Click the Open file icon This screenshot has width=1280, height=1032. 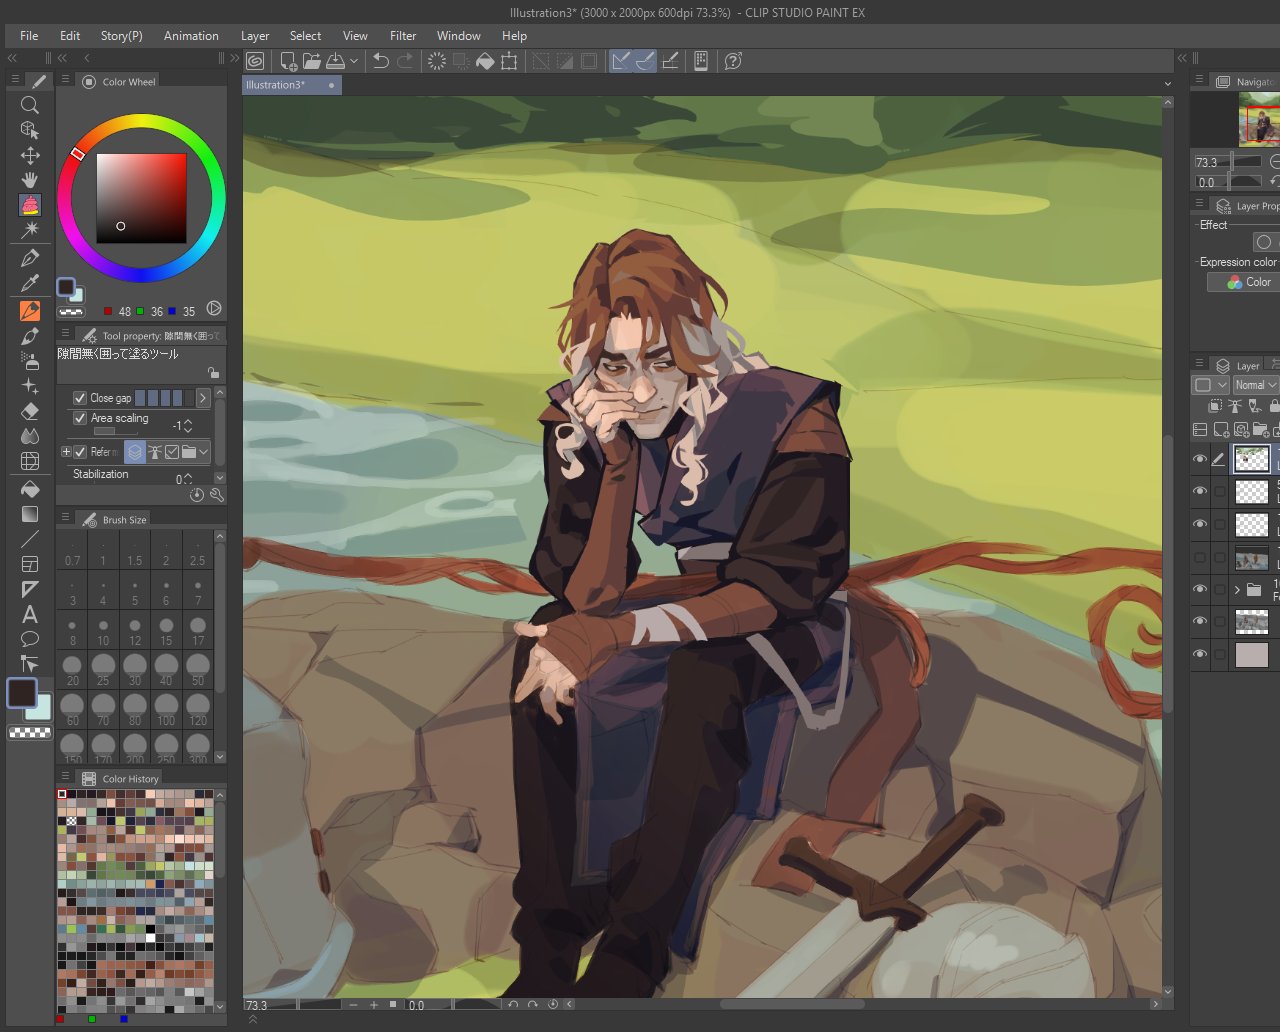[x=312, y=61]
